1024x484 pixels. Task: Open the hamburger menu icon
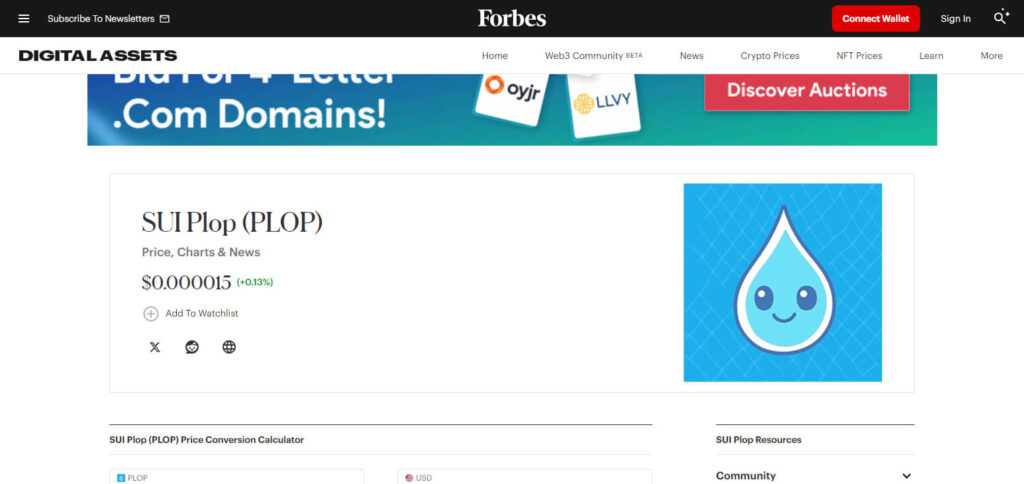[x=24, y=18]
